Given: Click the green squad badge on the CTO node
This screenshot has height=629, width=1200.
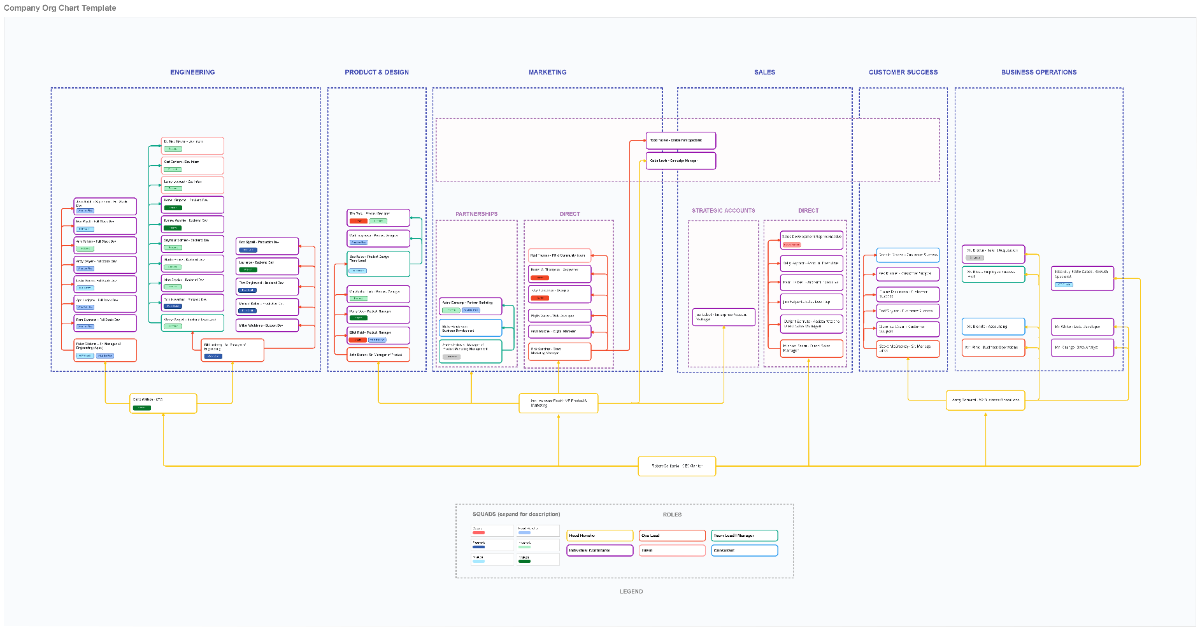Looking at the screenshot, I should (141, 407).
